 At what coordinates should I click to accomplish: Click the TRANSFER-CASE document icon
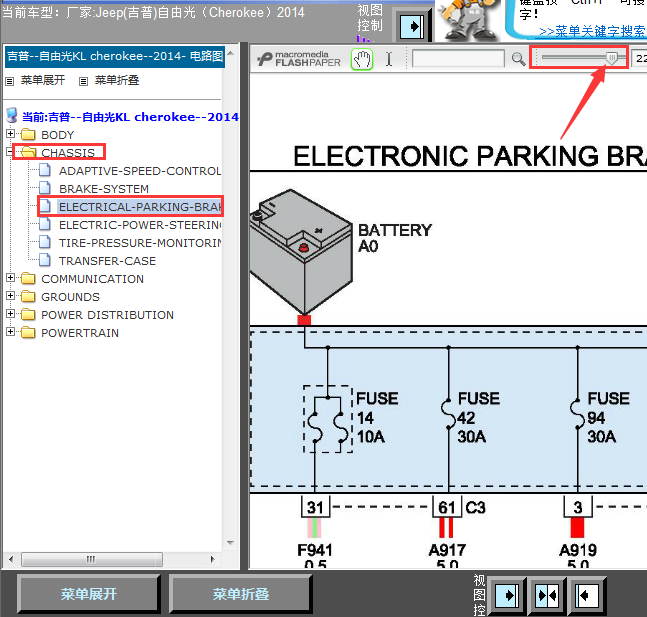pos(45,260)
